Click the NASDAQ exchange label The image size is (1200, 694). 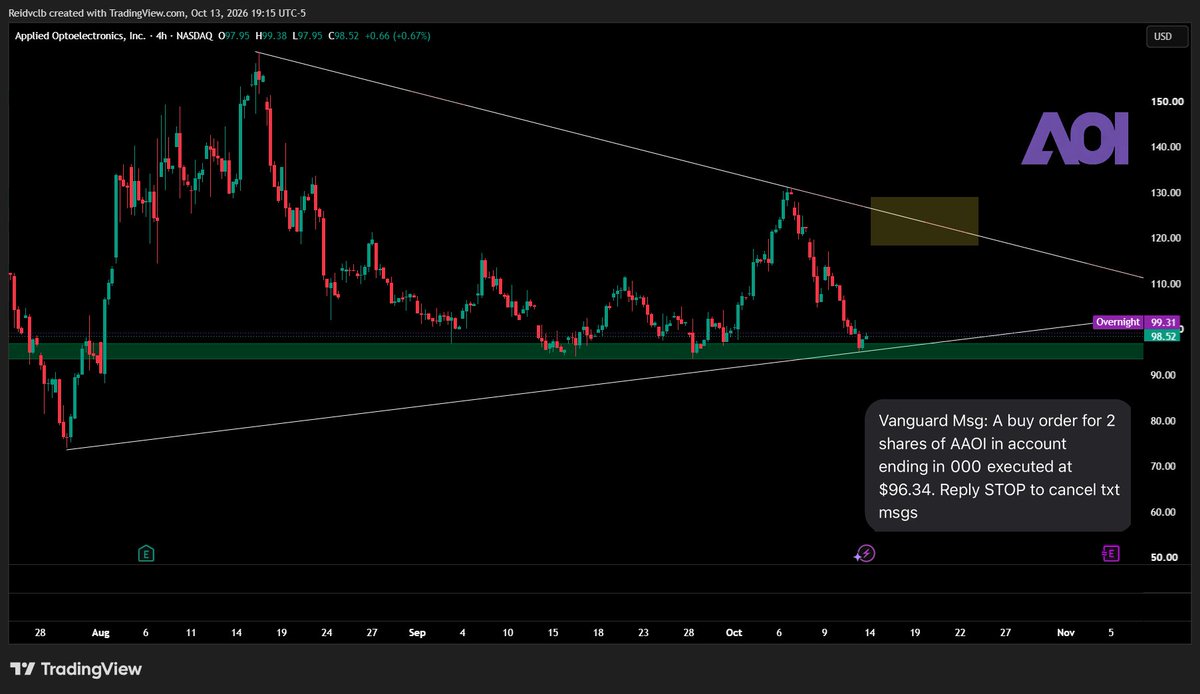194,36
